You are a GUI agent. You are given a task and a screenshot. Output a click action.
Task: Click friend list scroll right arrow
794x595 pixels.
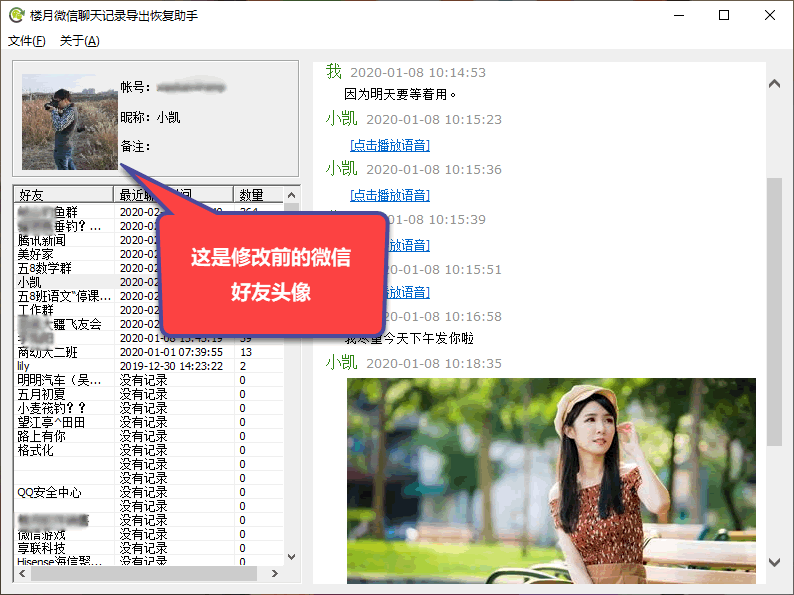[274, 574]
